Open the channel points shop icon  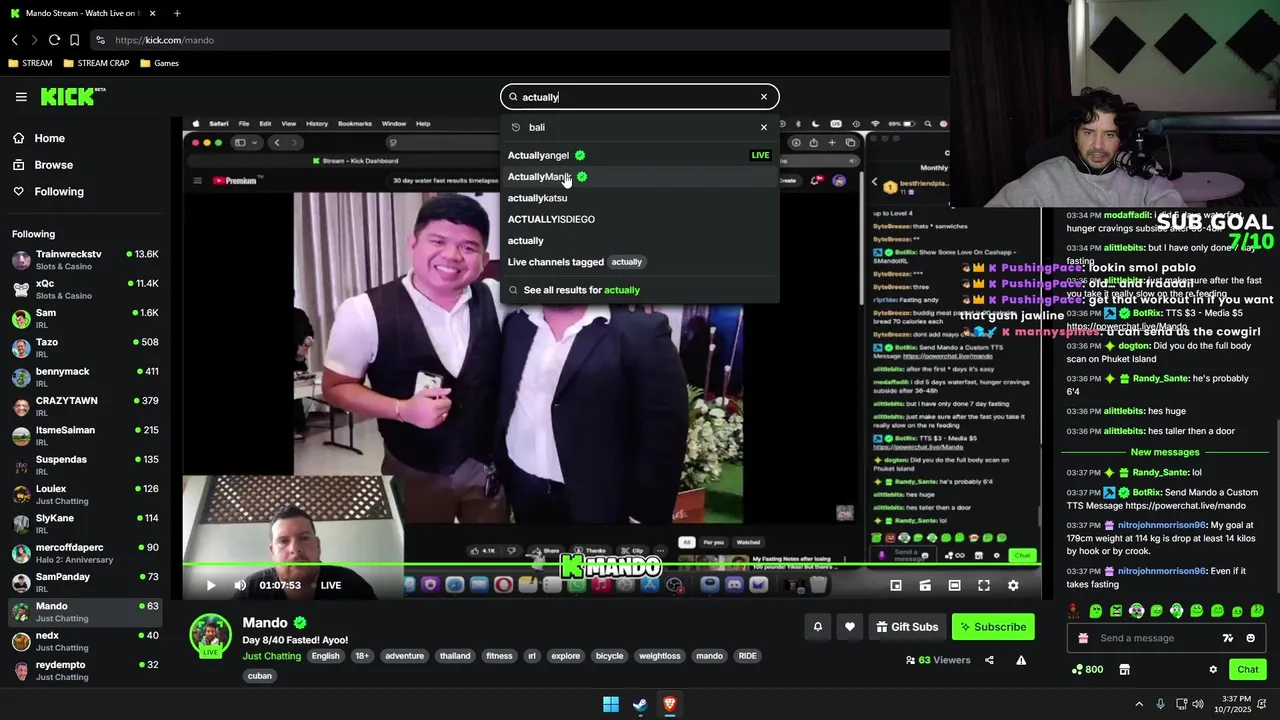click(x=1124, y=669)
